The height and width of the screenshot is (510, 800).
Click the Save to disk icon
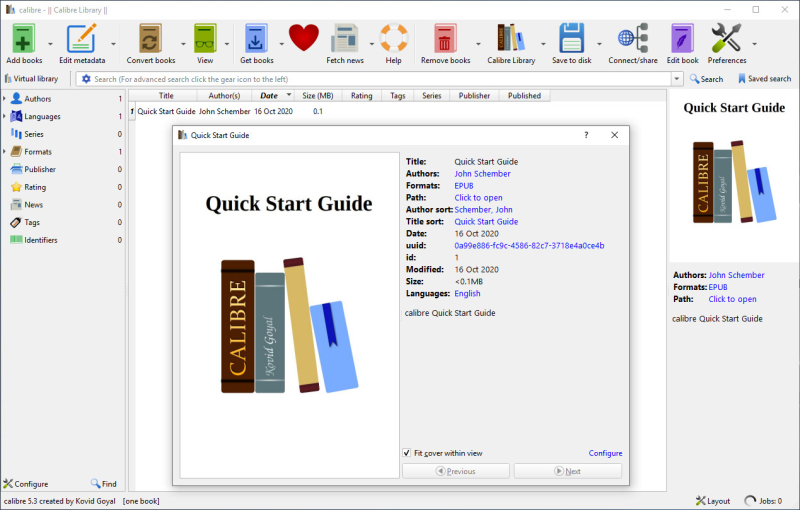coord(571,39)
